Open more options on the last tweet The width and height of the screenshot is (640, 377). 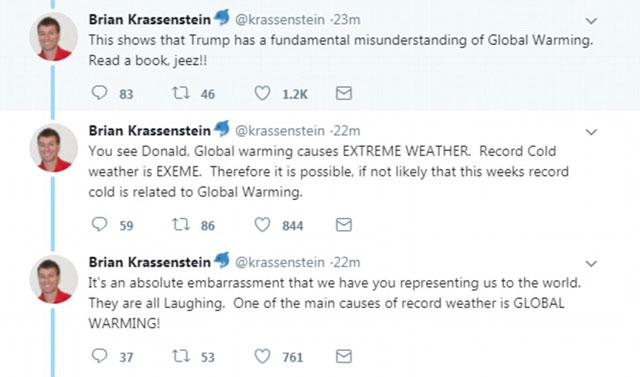tap(591, 264)
